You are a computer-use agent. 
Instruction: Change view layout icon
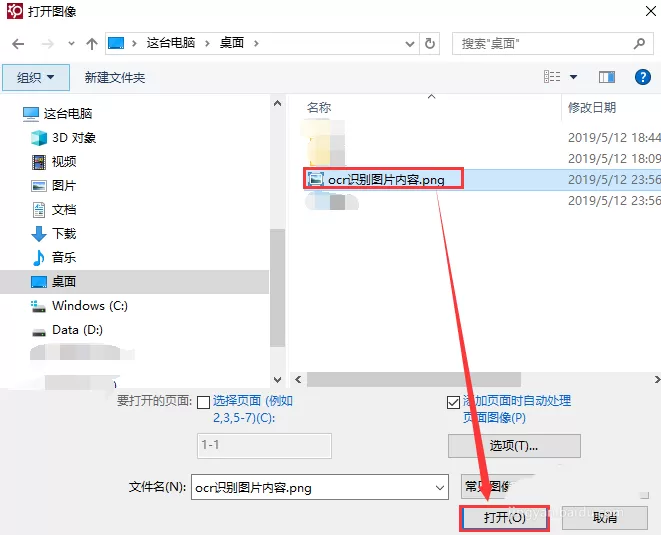(x=552, y=77)
